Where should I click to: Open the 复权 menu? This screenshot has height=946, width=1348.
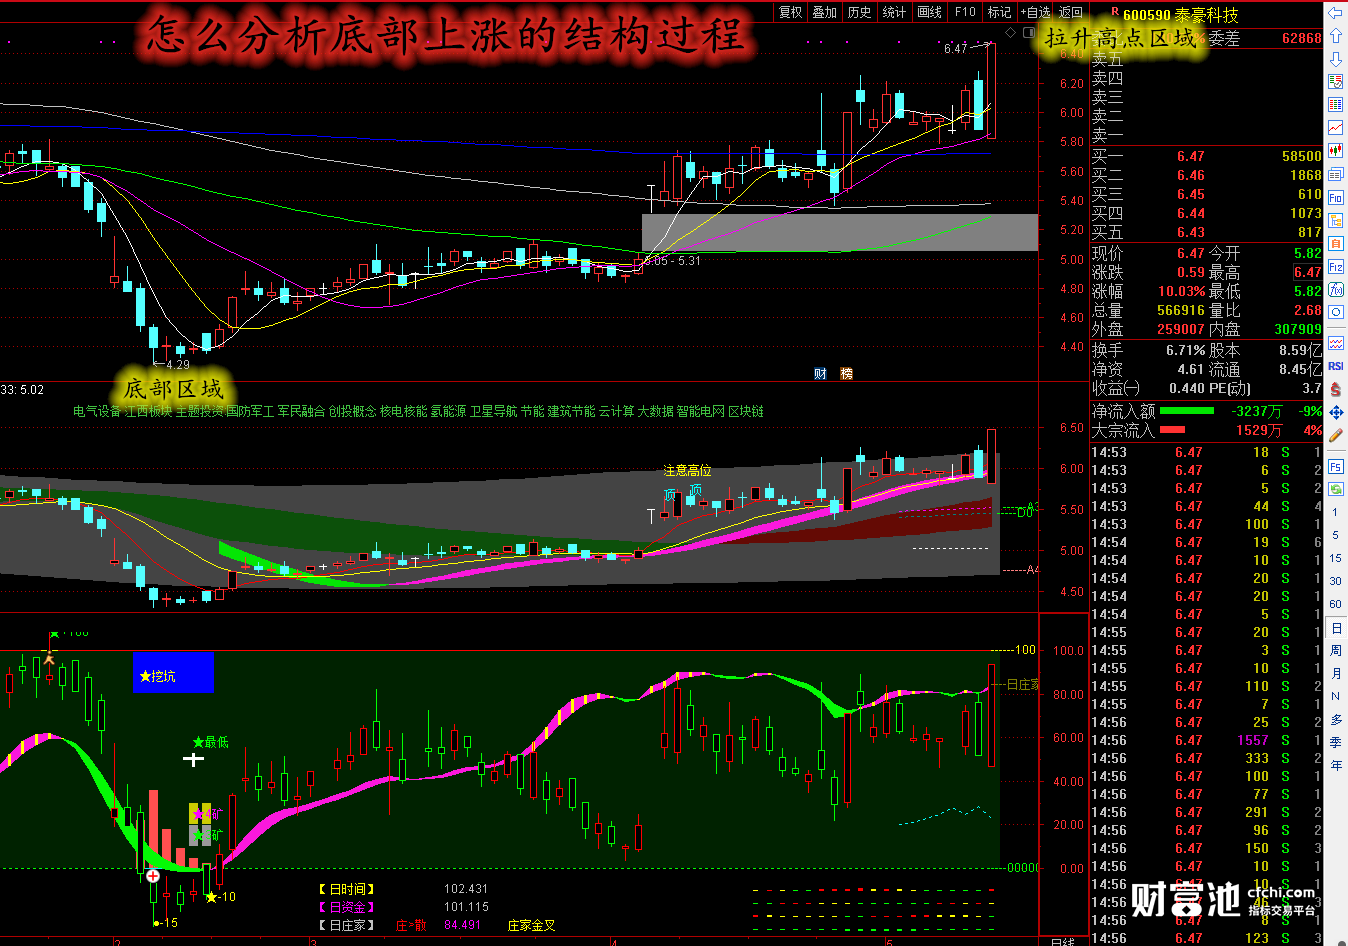click(791, 12)
